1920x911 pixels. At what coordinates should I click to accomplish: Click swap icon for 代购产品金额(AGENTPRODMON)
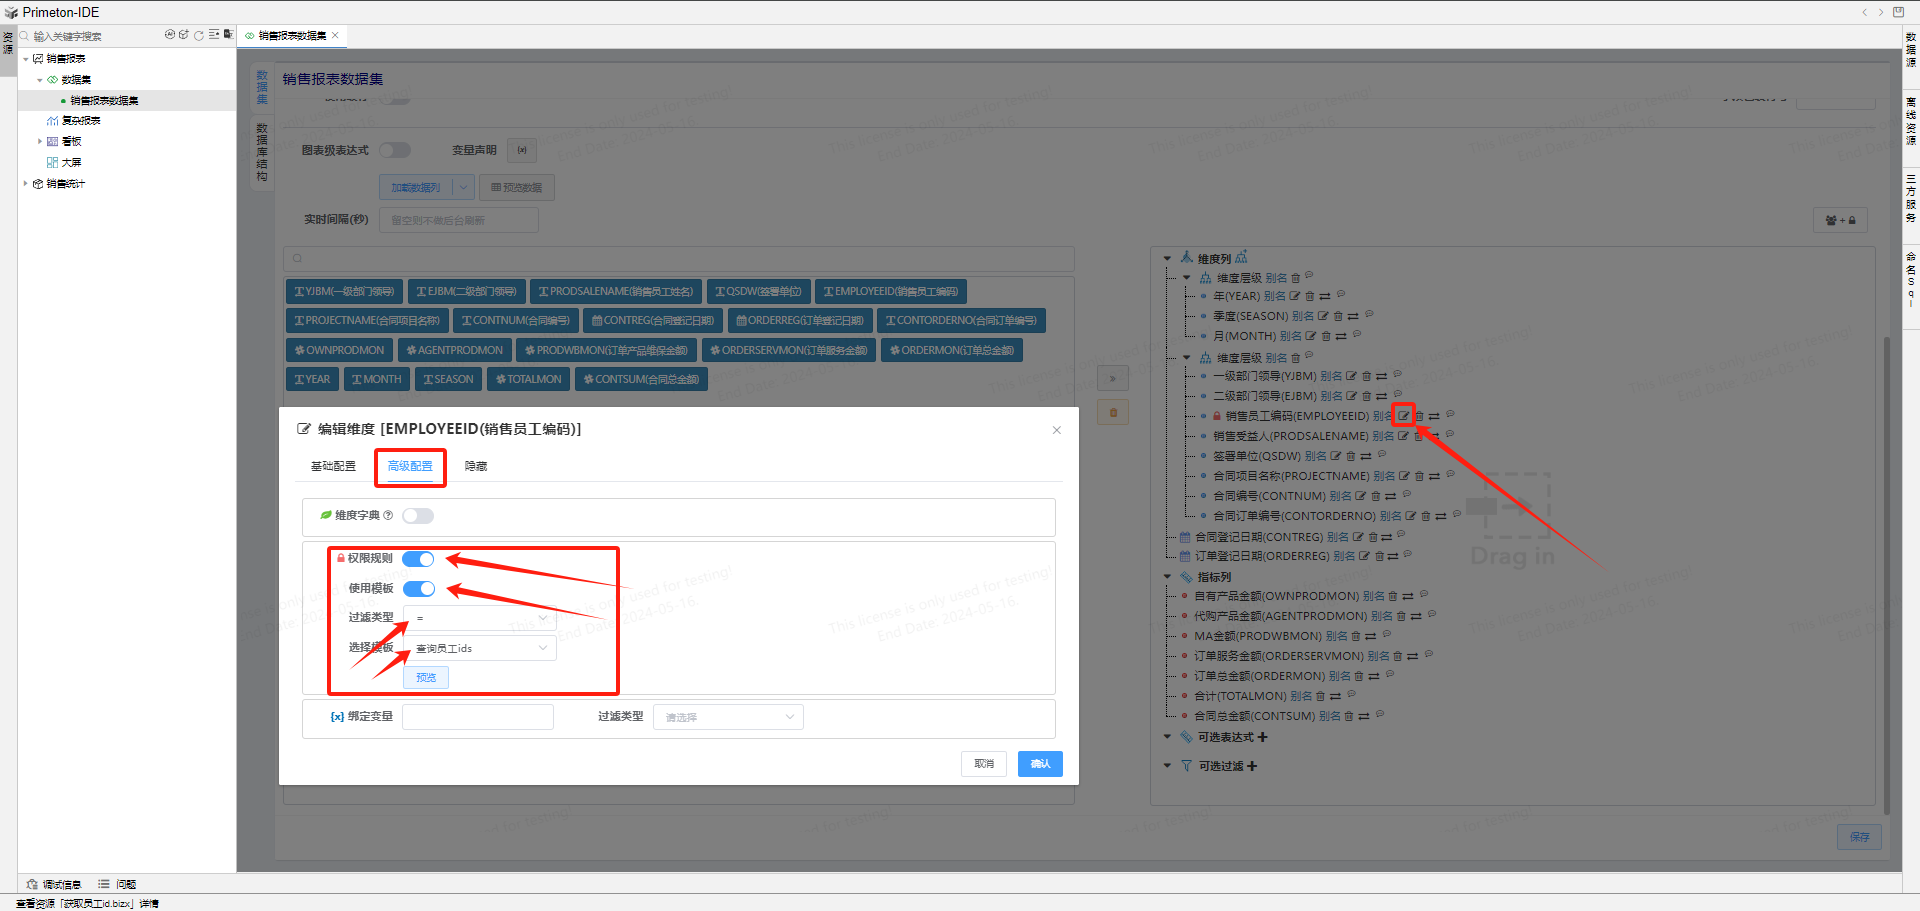point(1416,616)
